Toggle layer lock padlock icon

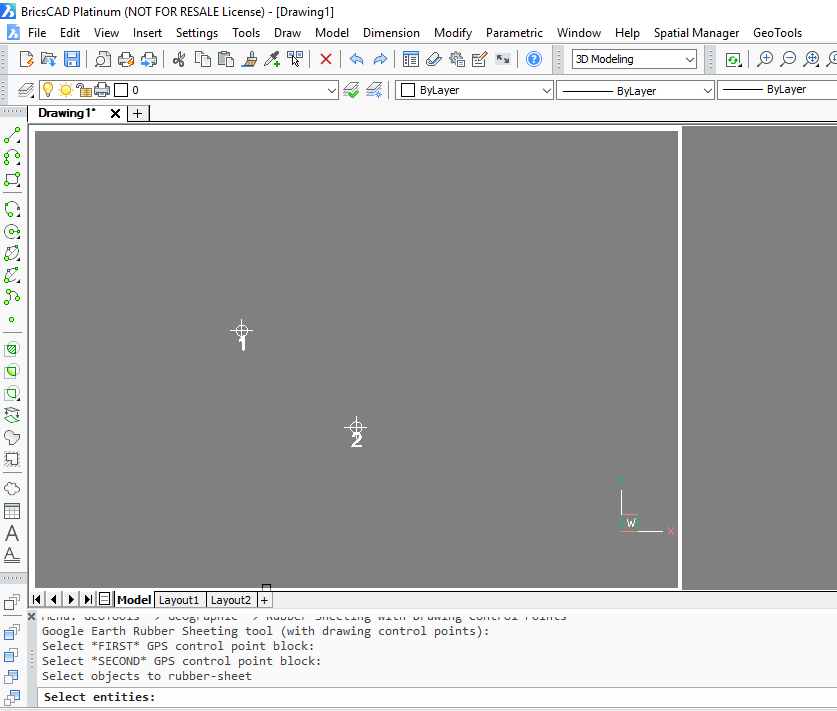[x=84, y=90]
